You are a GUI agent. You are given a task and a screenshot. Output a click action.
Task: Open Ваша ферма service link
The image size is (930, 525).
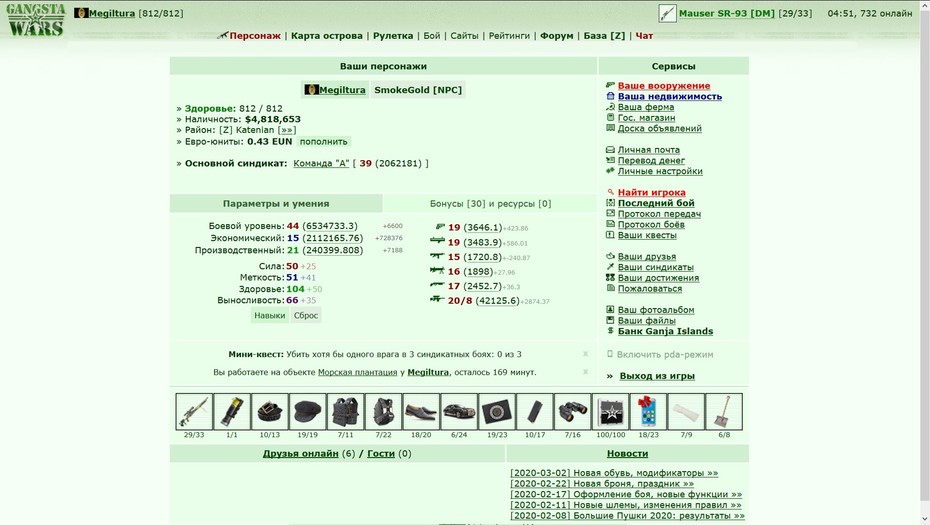tap(646, 107)
